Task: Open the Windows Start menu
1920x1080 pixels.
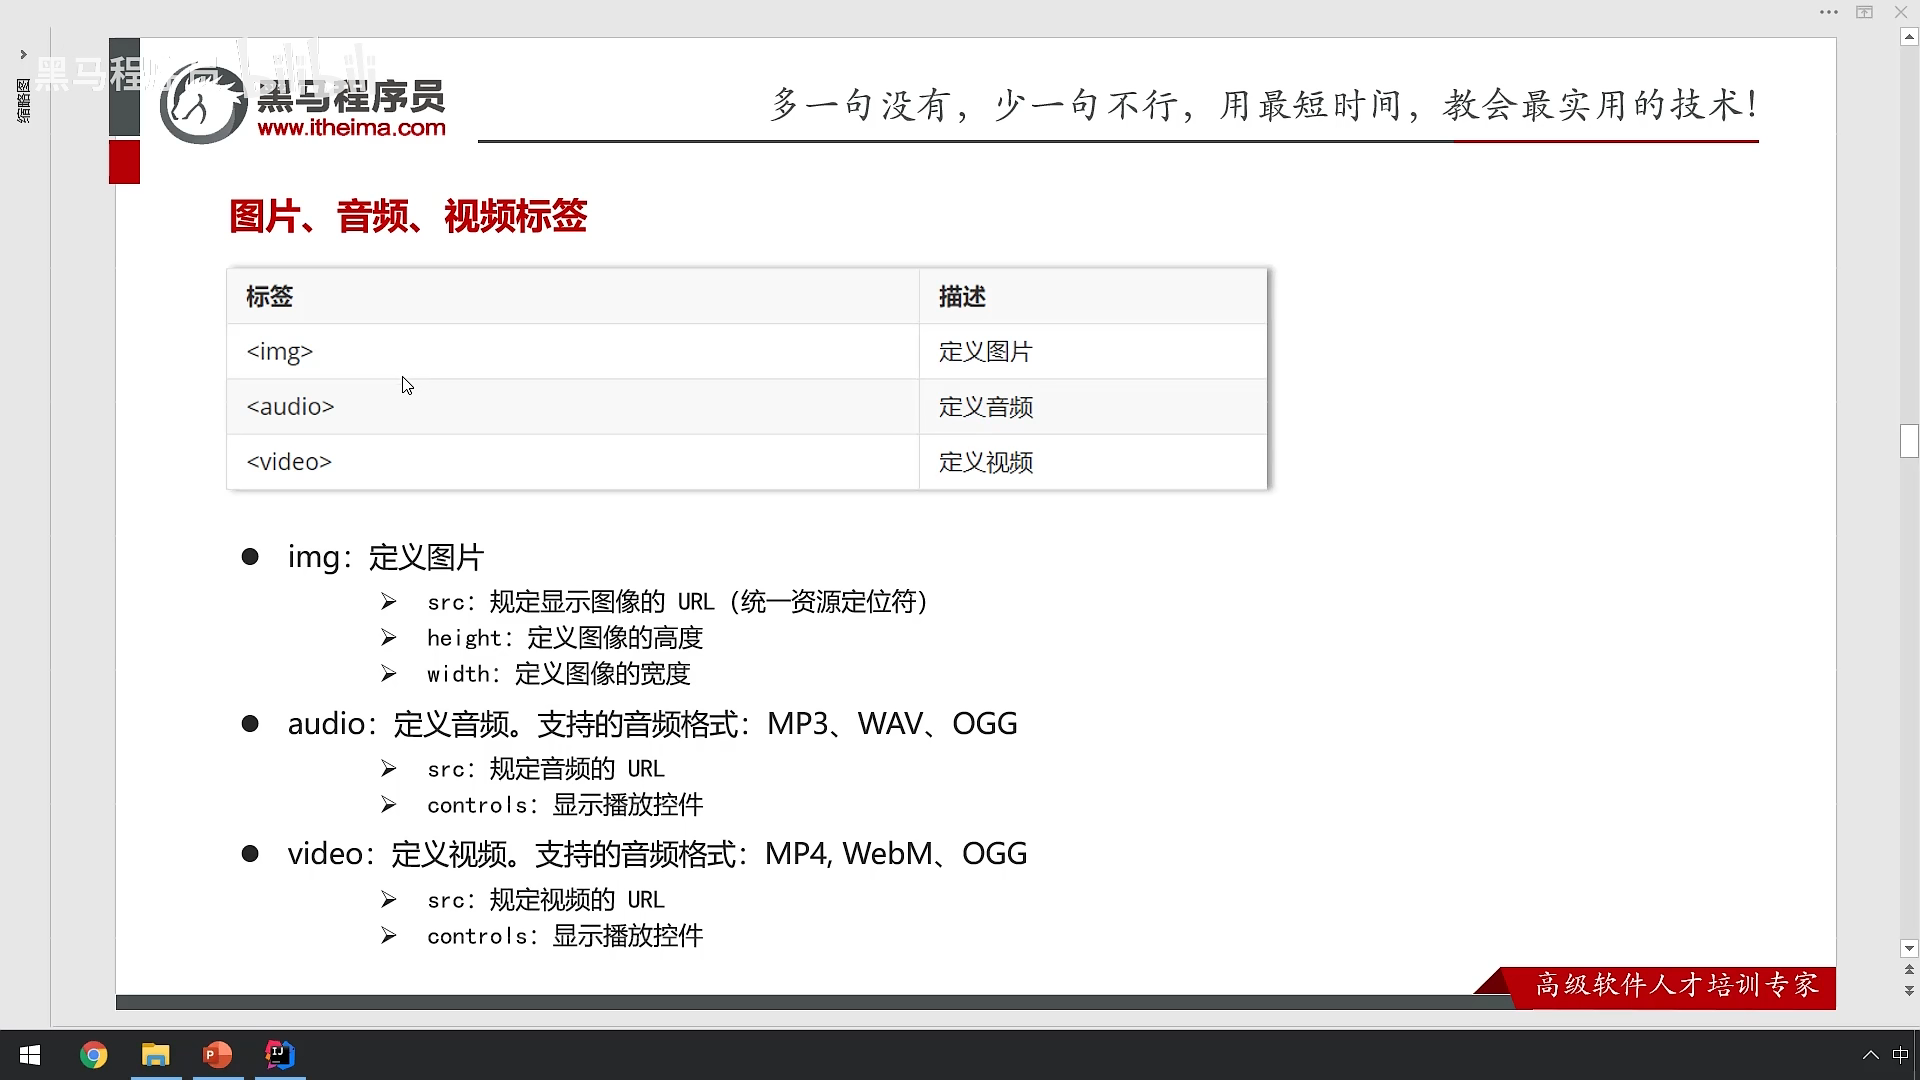Action: coord(30,1055)
